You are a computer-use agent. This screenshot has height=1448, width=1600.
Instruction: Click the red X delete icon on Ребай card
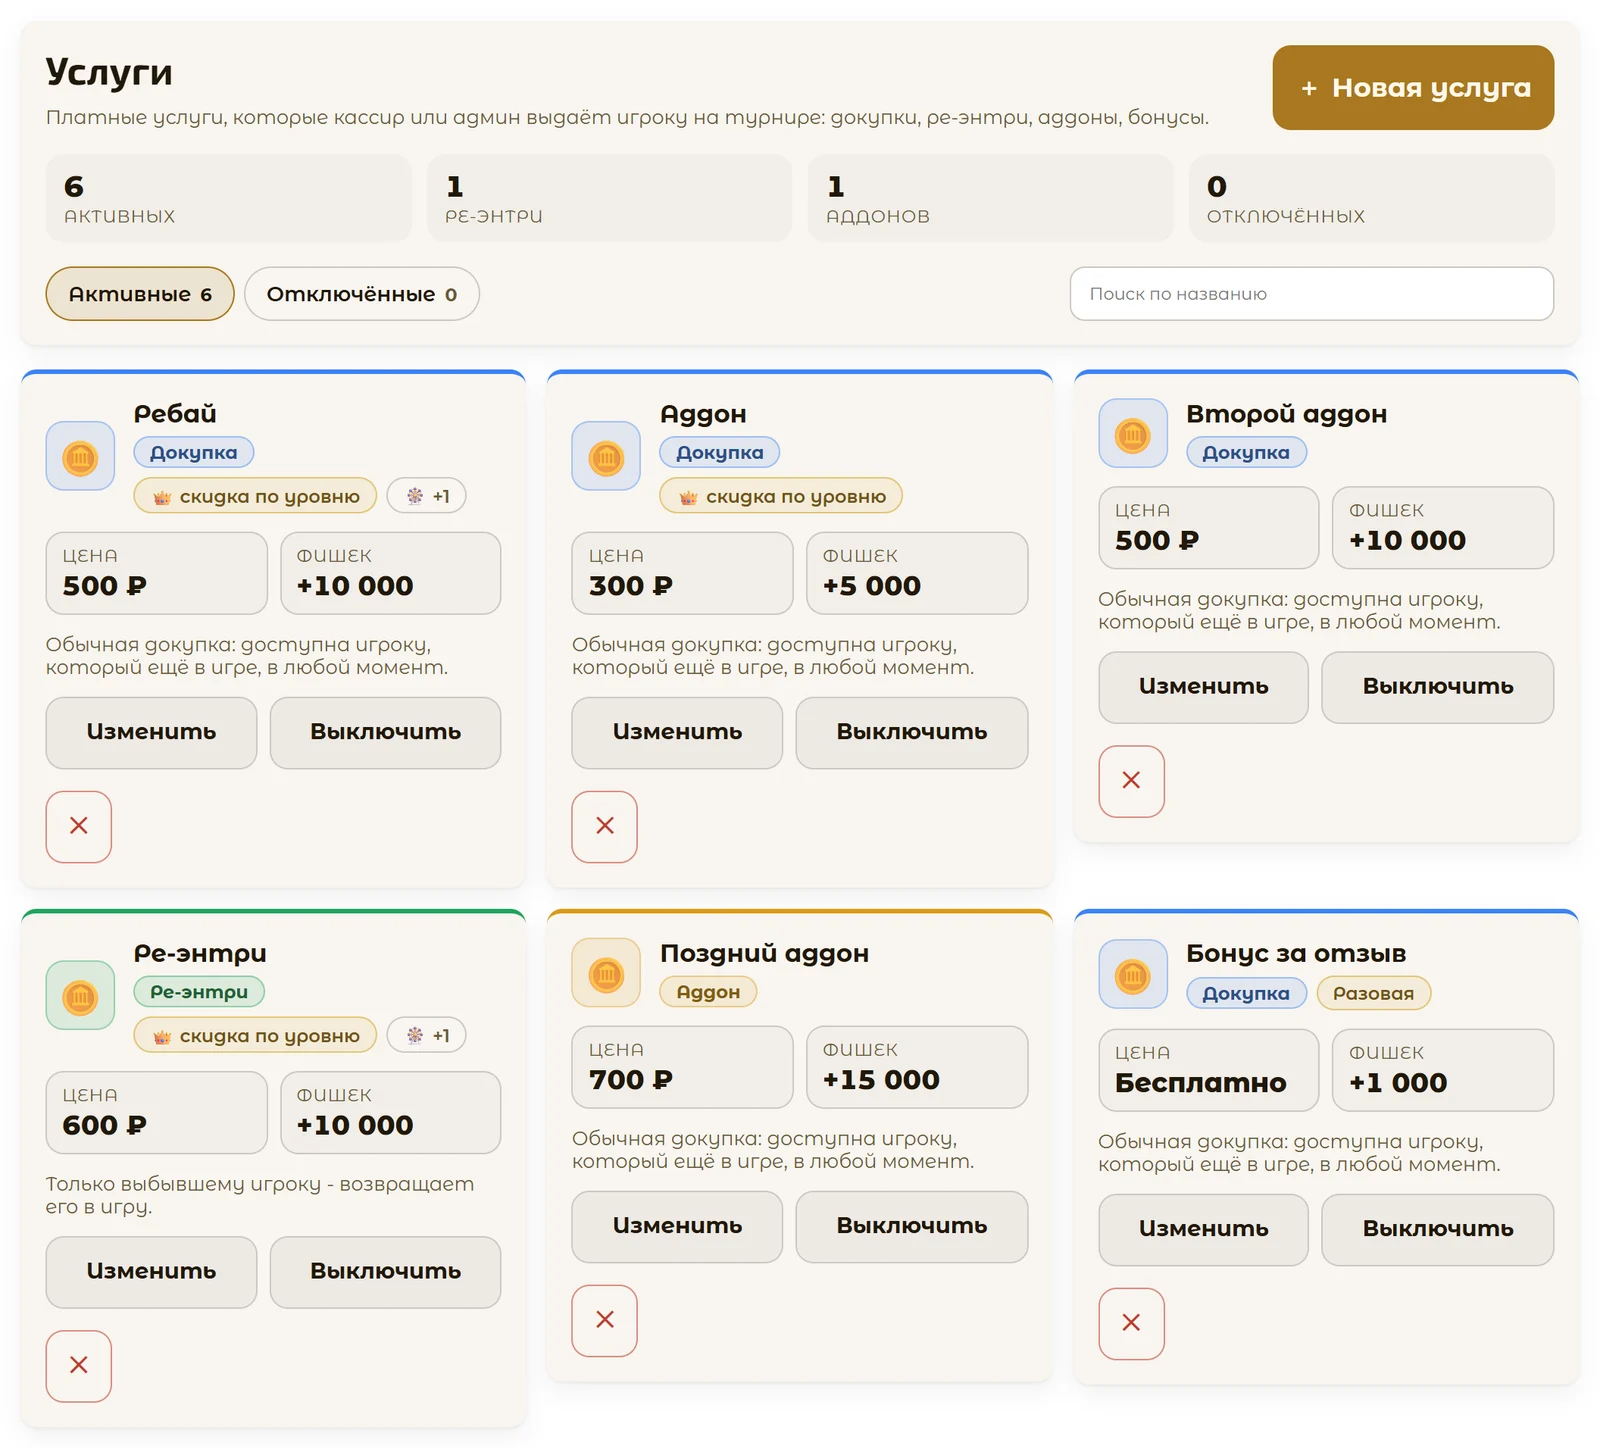(x=79, y=826)
